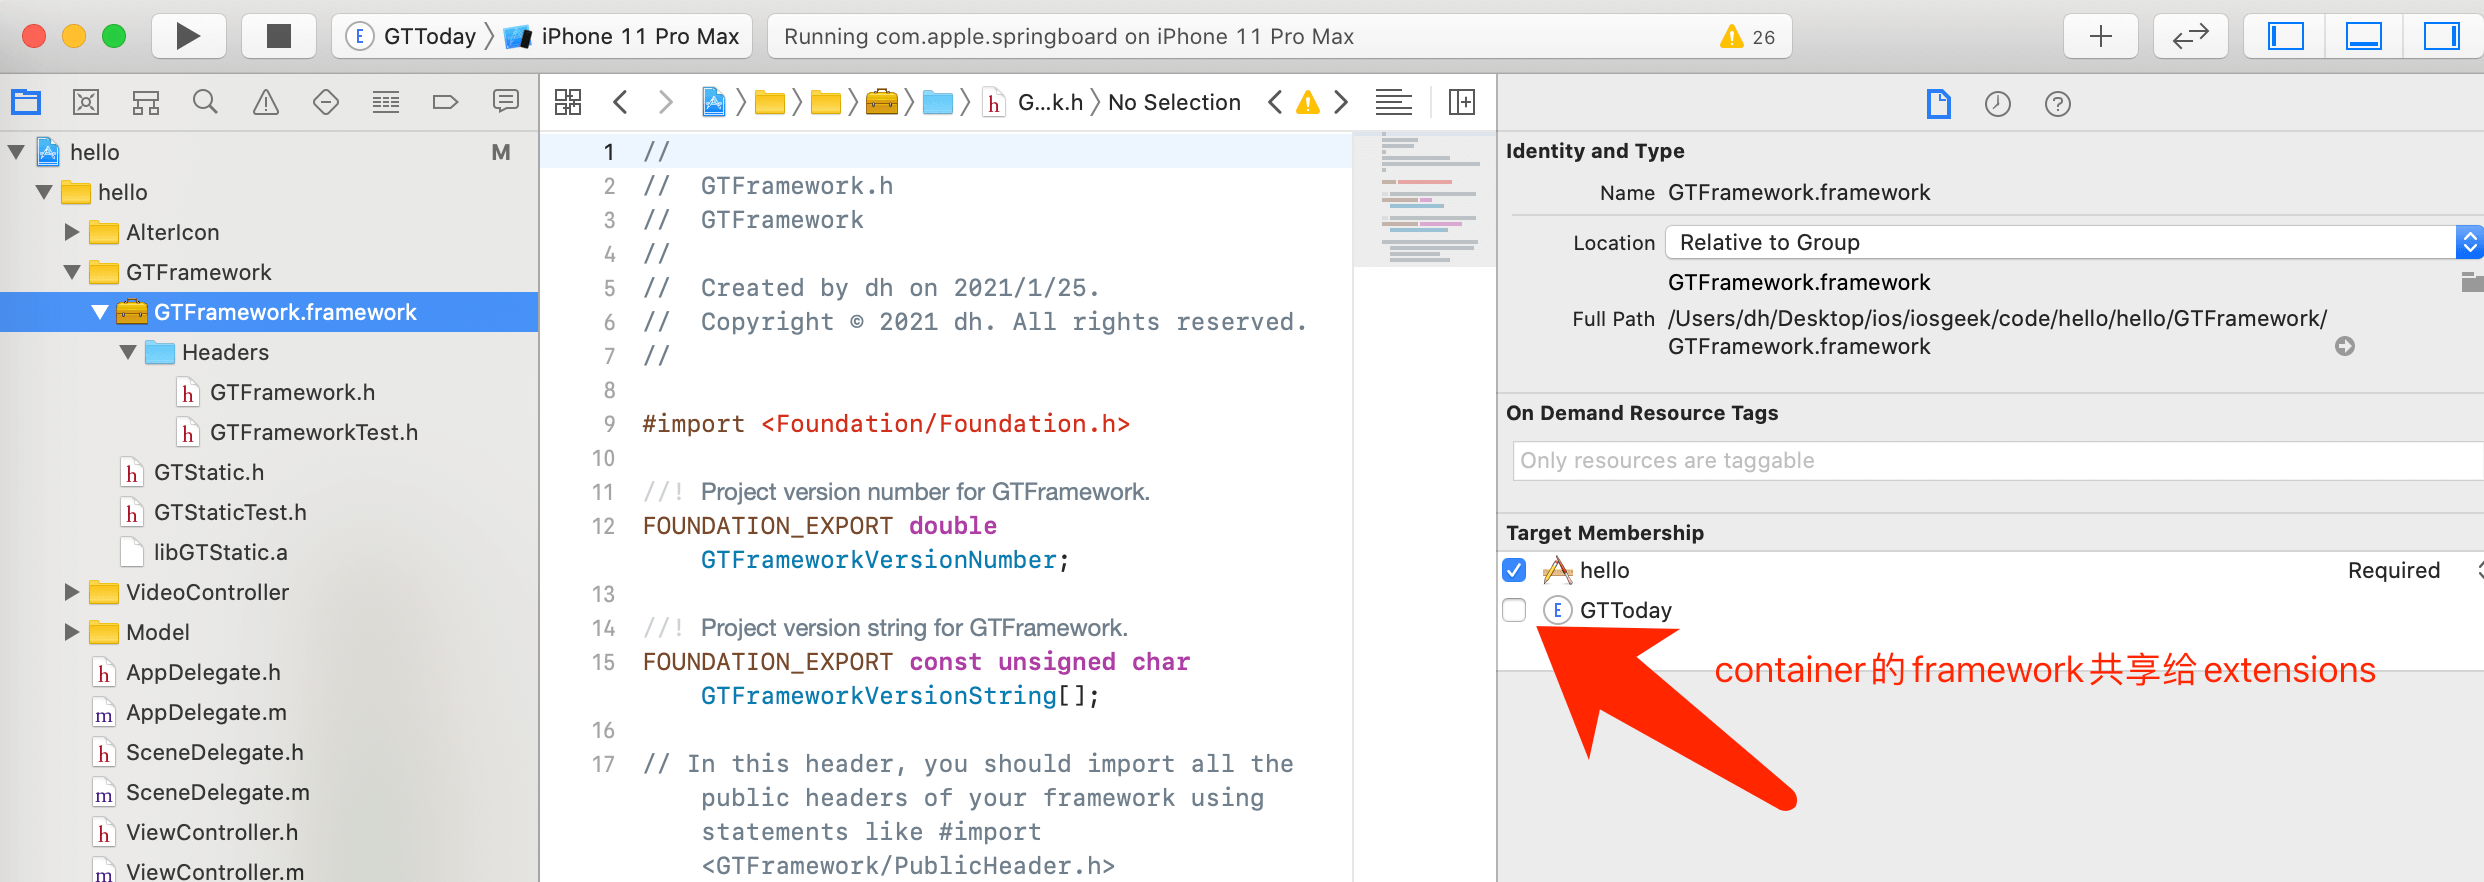Screen dimensions: 2484x882
Task: Check GTToday target membership
Action: 1514,610
